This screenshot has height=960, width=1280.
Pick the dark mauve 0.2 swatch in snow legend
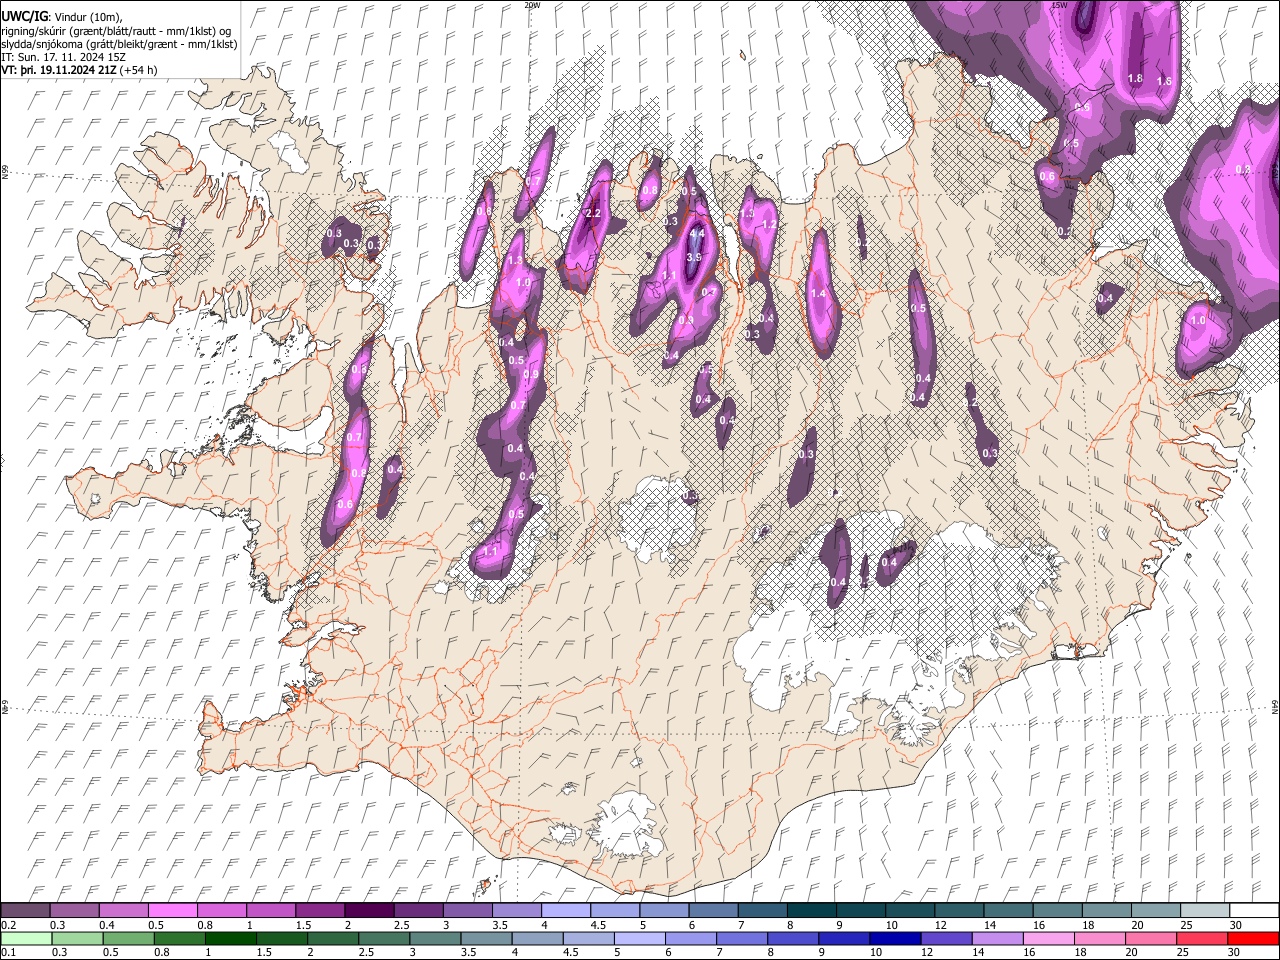[25, 910]
